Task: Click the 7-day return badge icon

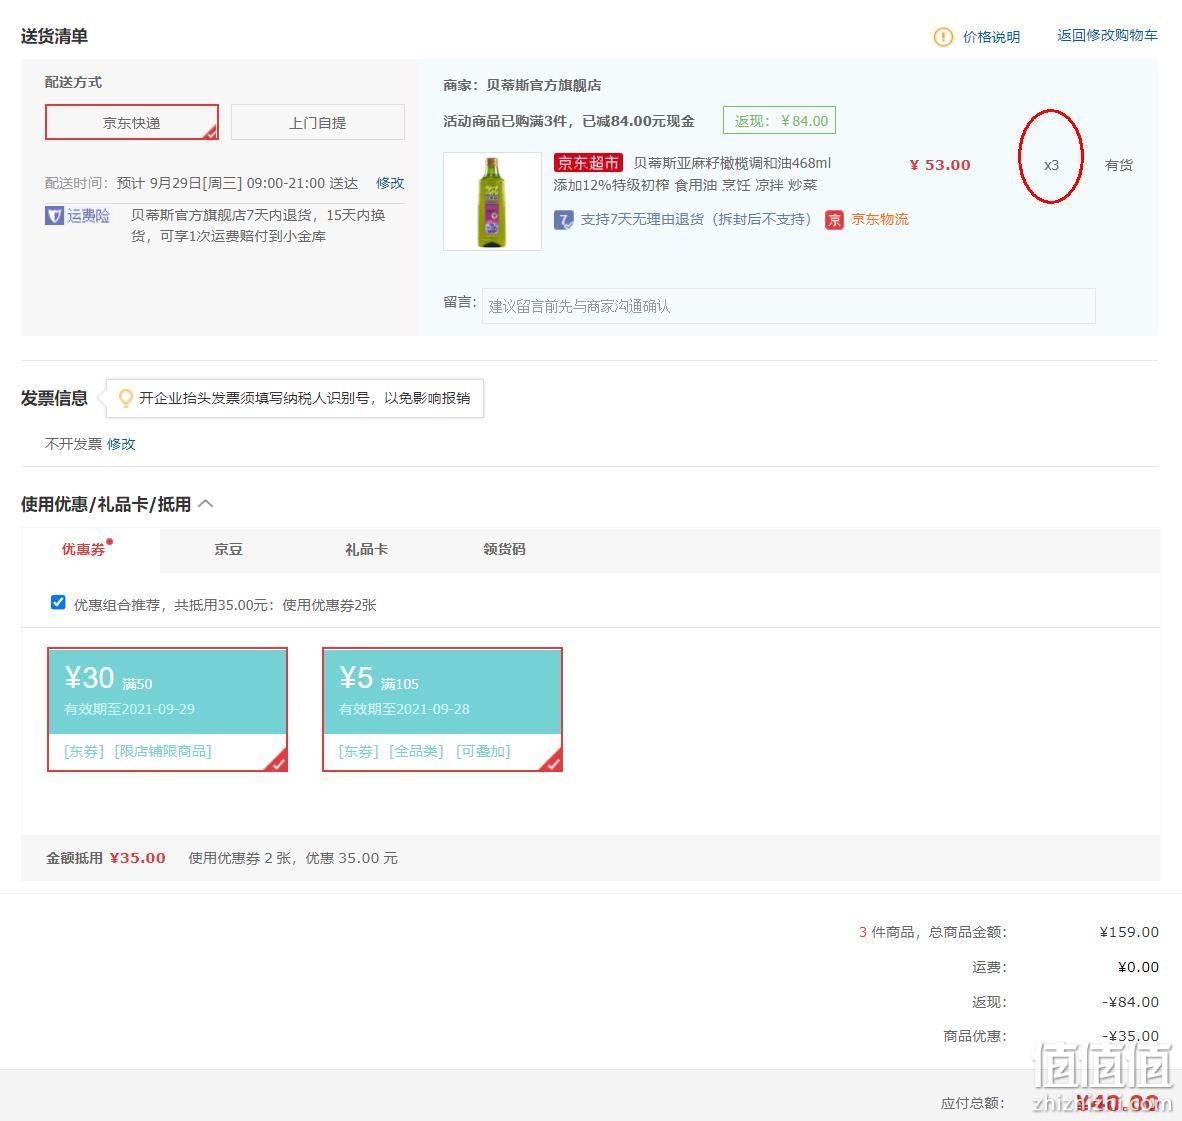Action: [x=563, y=220]
